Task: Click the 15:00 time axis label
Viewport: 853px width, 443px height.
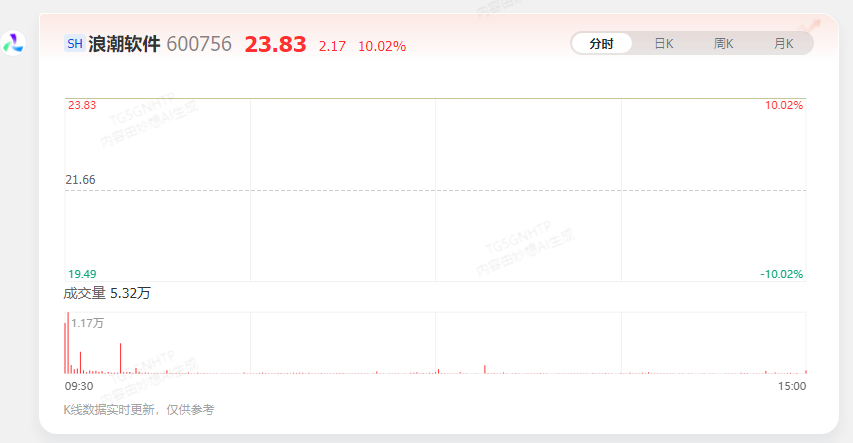Action: 792,386
